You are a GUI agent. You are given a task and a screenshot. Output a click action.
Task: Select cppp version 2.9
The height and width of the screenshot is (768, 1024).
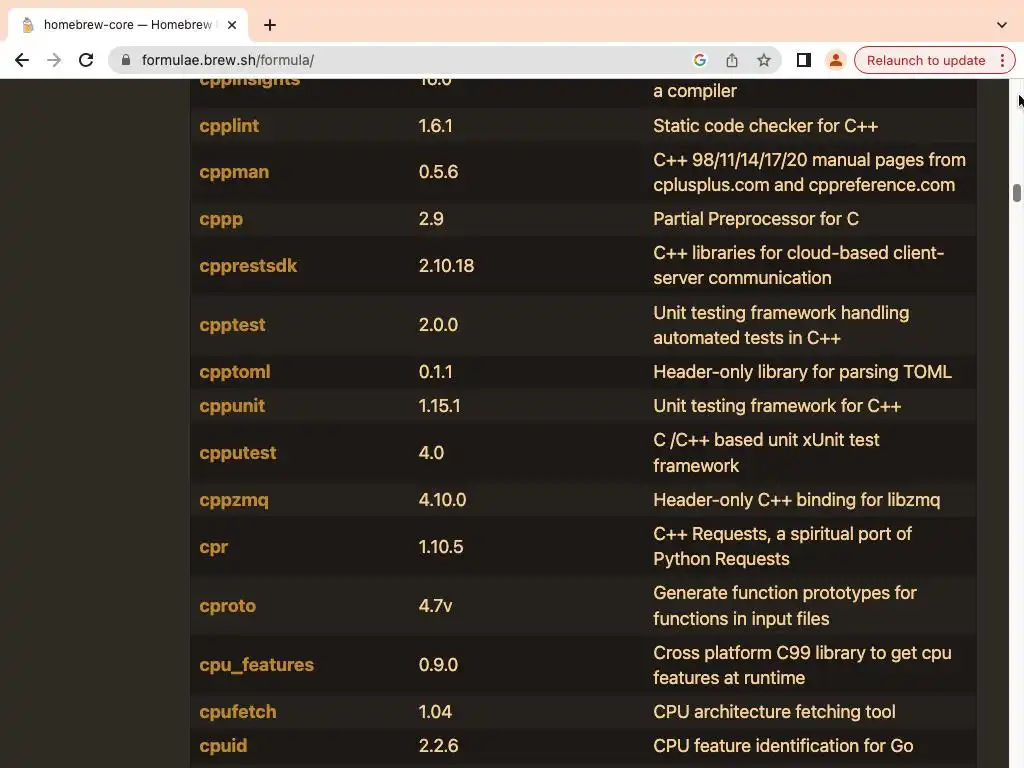tap(431, 219)
